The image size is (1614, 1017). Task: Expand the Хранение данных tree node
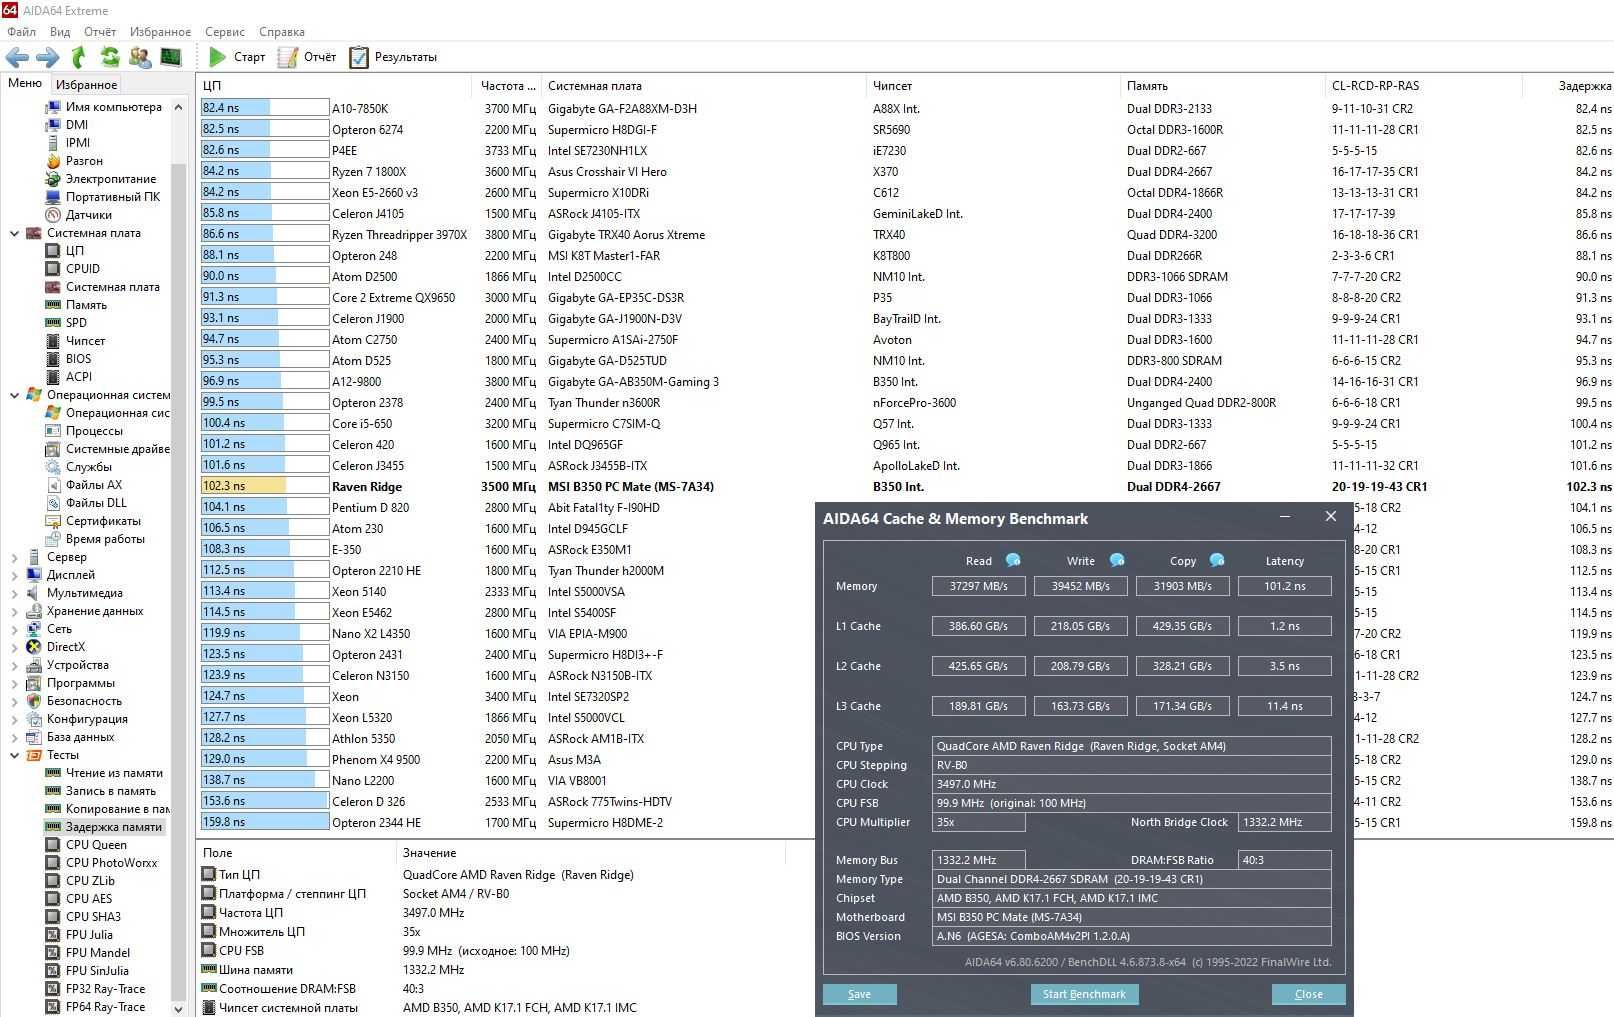point(14,611)
